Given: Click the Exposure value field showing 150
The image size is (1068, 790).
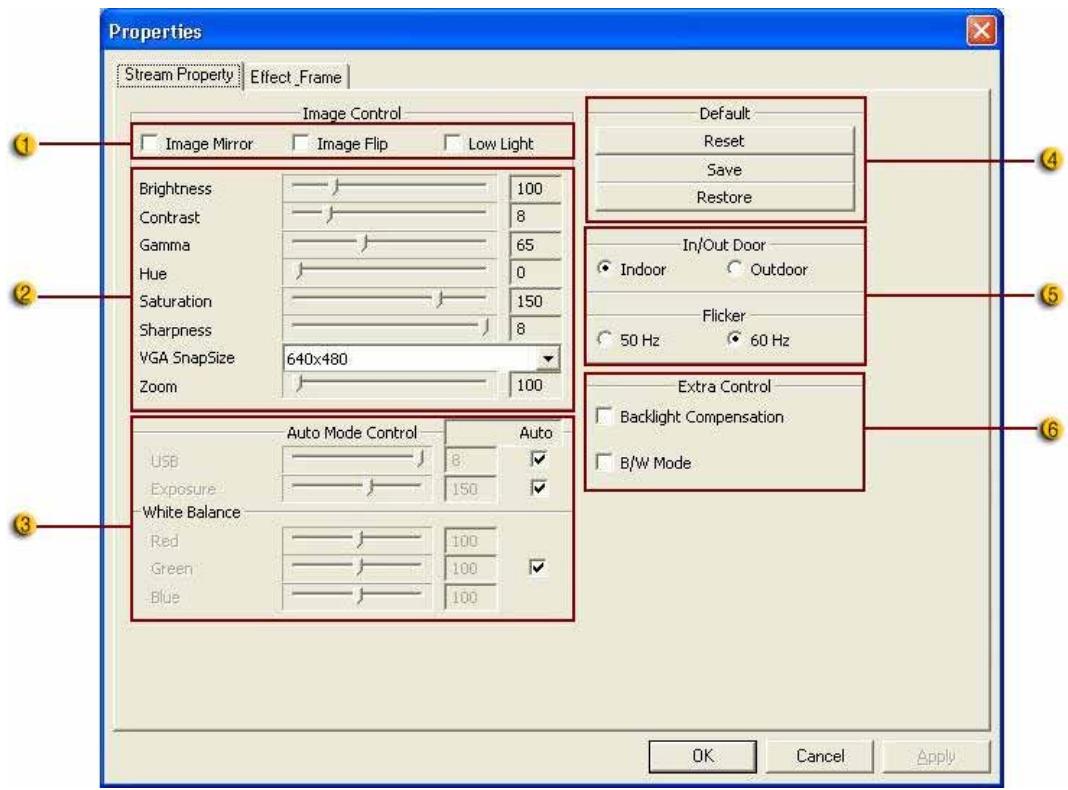Looking at the screenshot, I should [x=471, y=489].
